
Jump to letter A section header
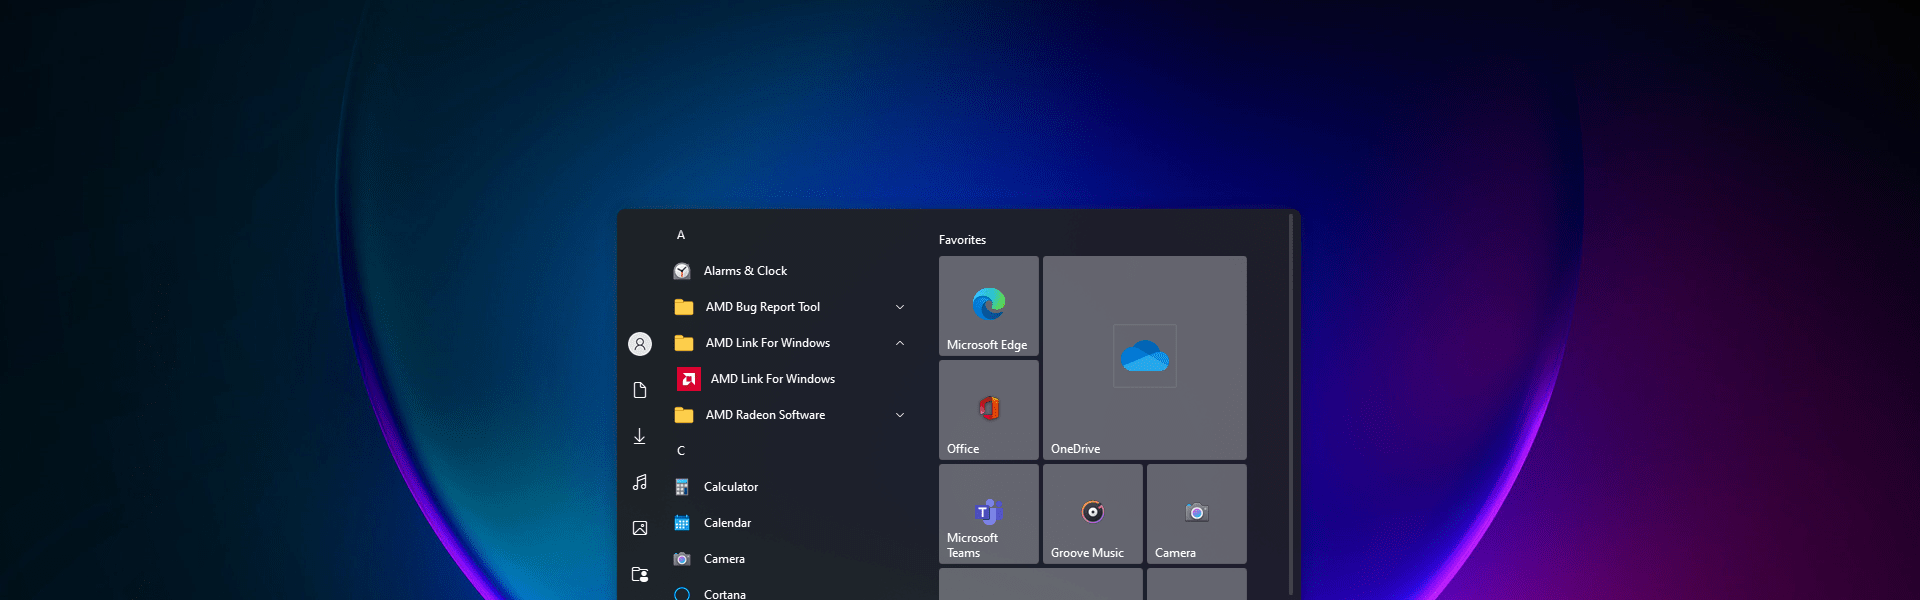(x=681, y=235)
